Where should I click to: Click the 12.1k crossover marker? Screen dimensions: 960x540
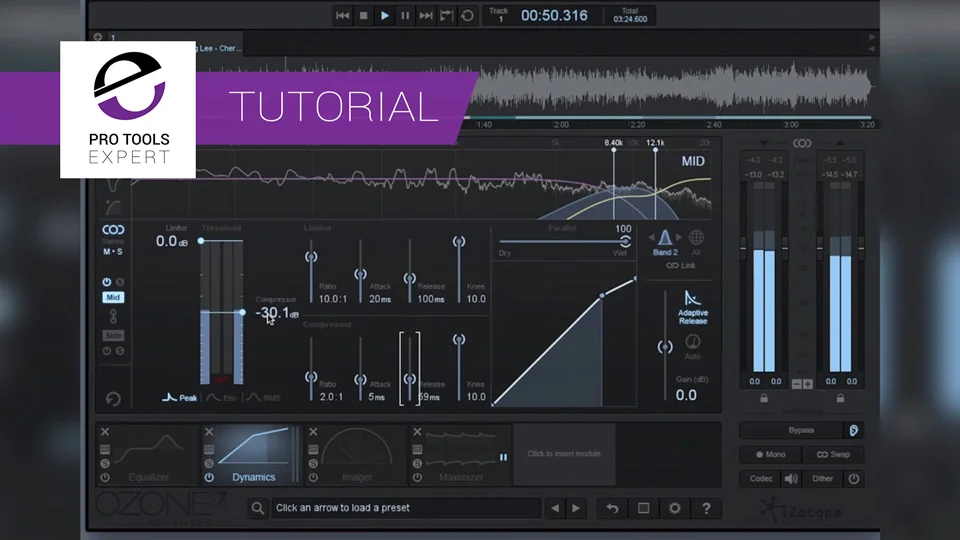click(x=655, y=148)
